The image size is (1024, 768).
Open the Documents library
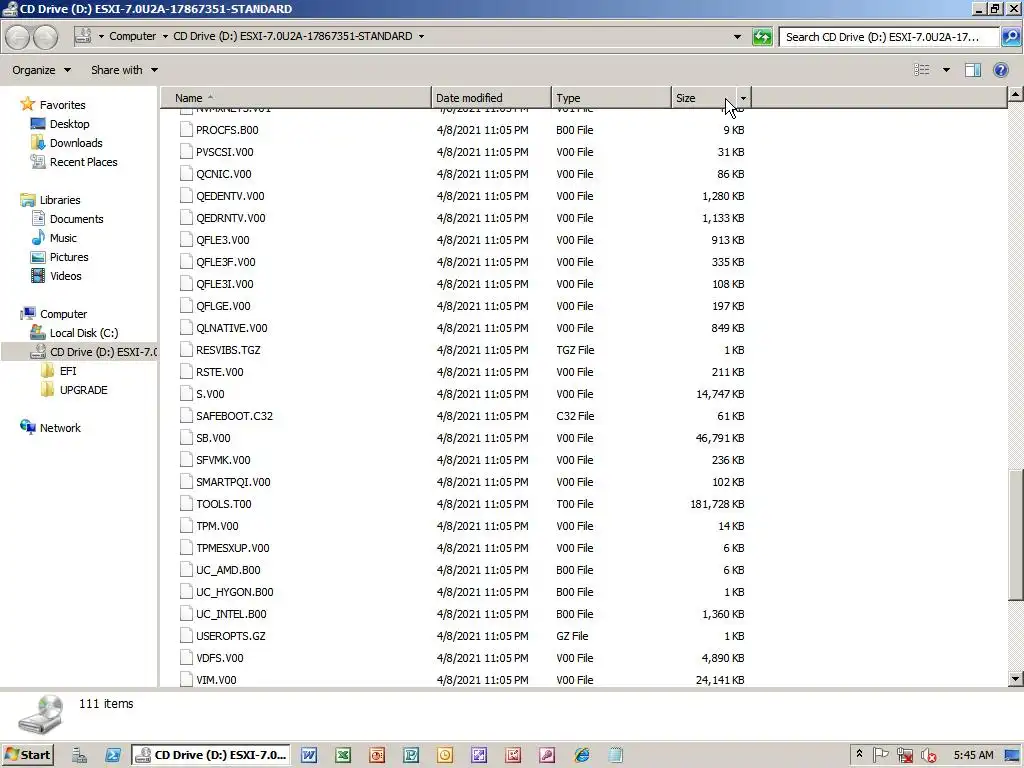[x=76, y=219]
